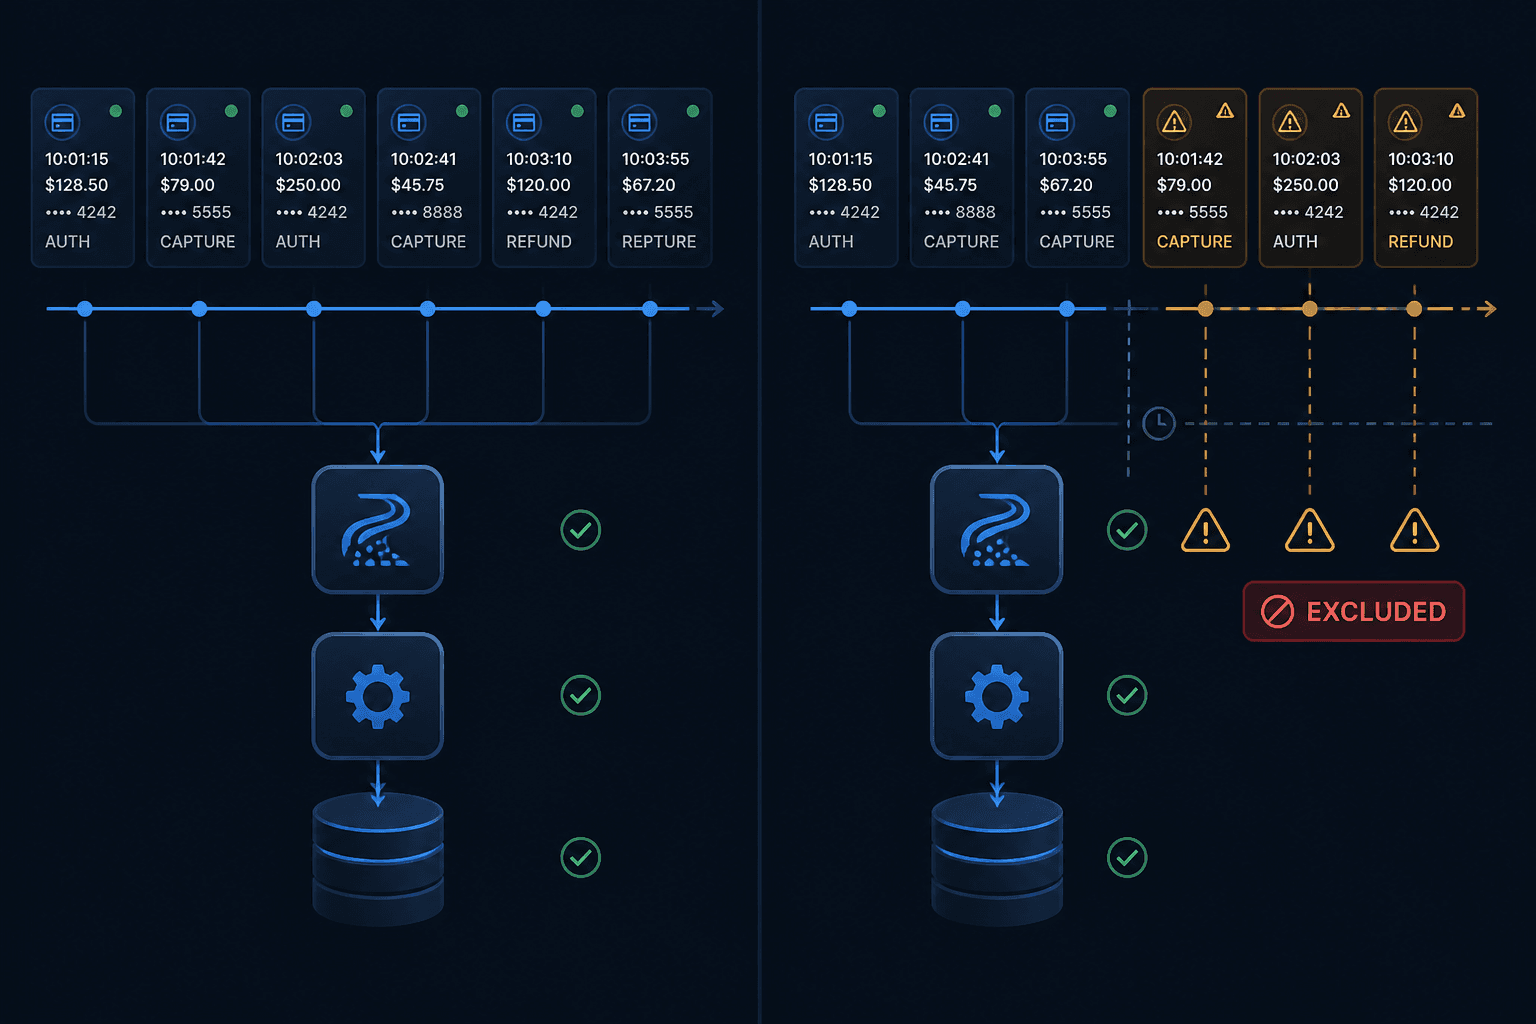The height and width of the screenshot is (1024, 1536).
Task: Select the blue 10:03:10 REFUND card
Action: coord(544,178)
